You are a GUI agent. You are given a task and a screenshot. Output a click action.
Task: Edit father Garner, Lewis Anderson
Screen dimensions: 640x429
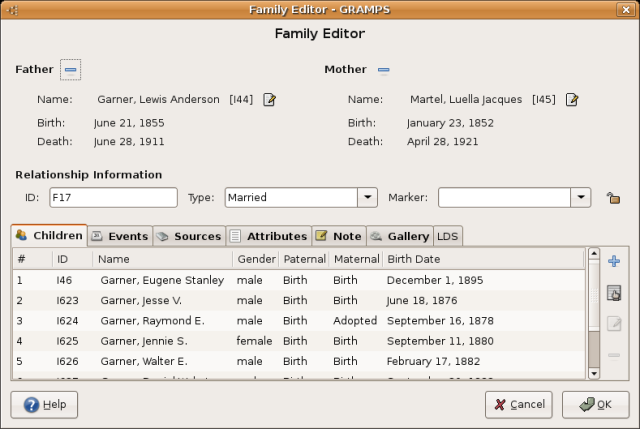(x=269, y=99)
